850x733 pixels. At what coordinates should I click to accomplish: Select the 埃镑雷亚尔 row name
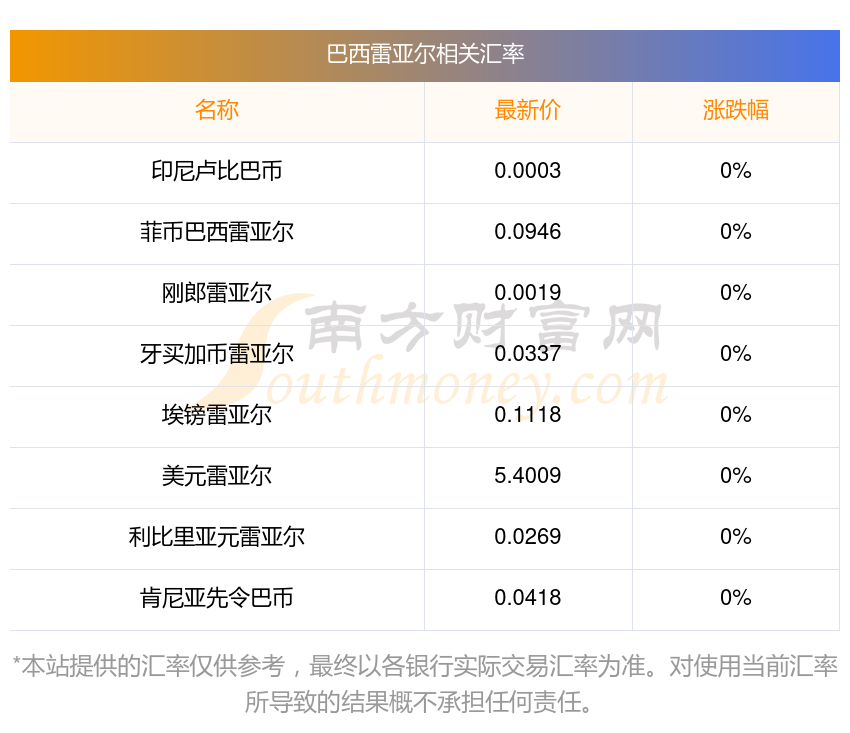coord(217,415)
